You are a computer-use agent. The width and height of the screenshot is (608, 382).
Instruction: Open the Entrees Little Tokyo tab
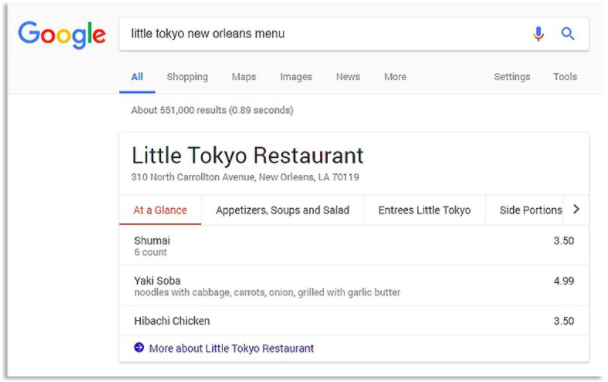[425, 210]
